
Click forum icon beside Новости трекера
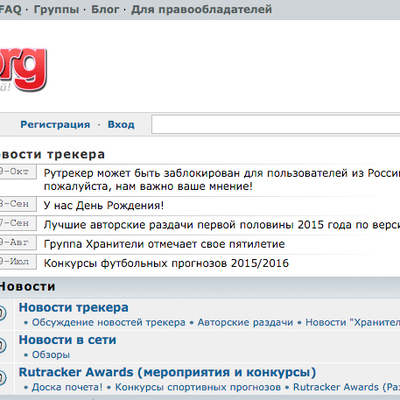tap(3, 313)
